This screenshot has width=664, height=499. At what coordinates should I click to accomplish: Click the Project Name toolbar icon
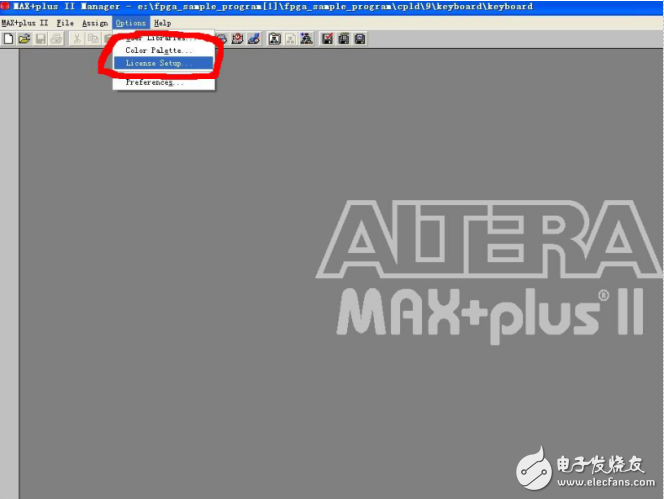(274, 38)
